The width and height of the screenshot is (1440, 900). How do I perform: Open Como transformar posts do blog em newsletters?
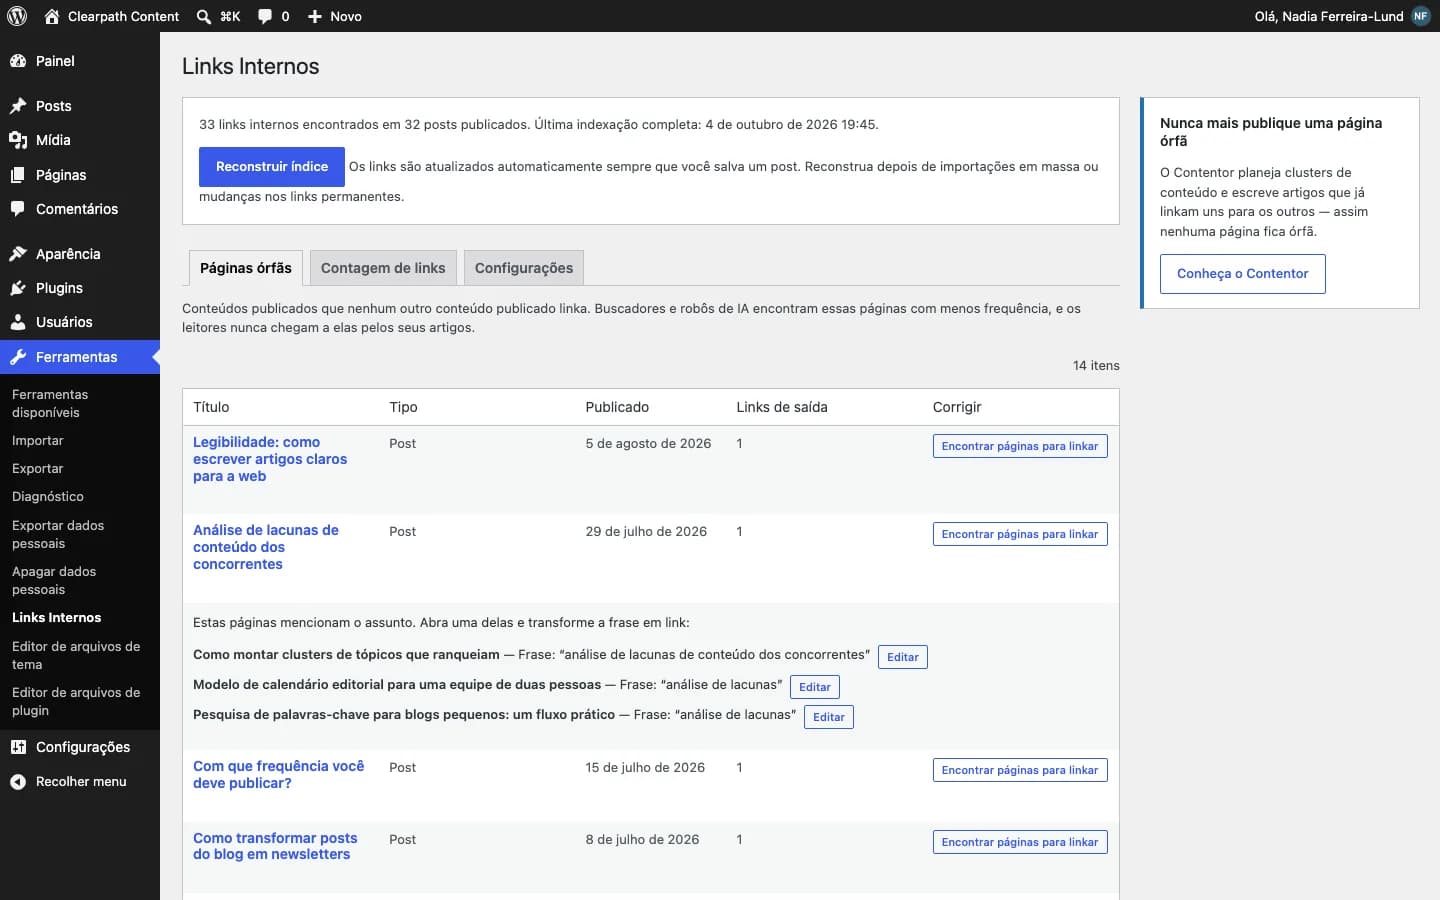[x=275, y=846]
